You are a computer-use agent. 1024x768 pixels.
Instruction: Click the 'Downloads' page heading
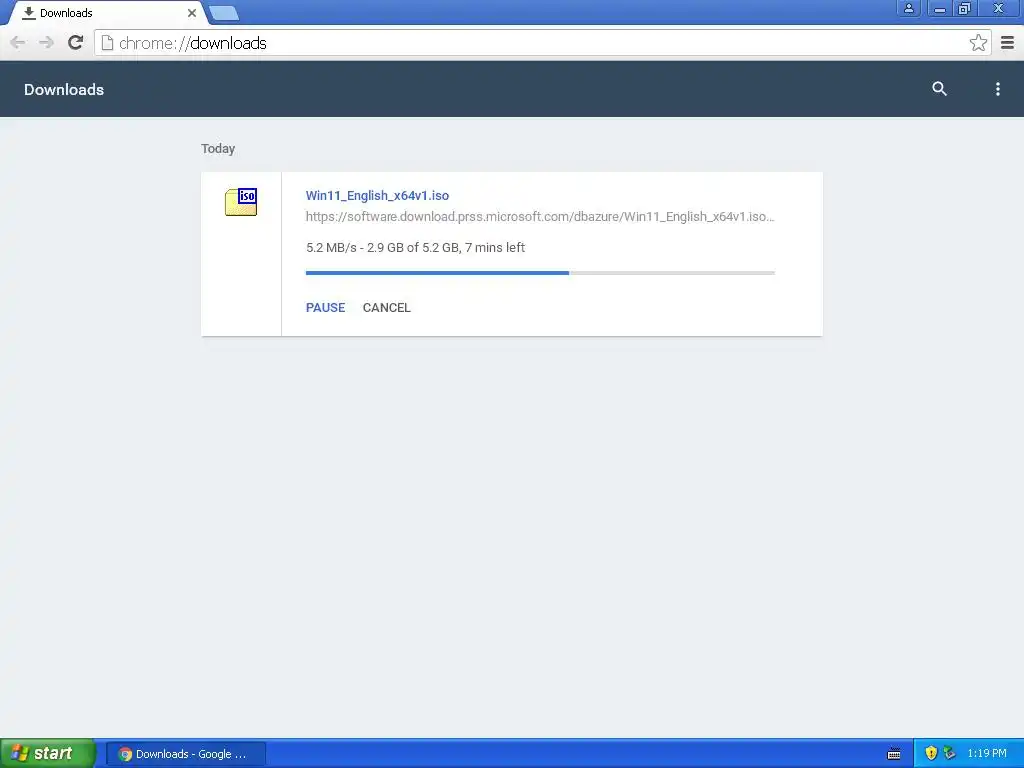pyautogui.click(x=64, y=89)
